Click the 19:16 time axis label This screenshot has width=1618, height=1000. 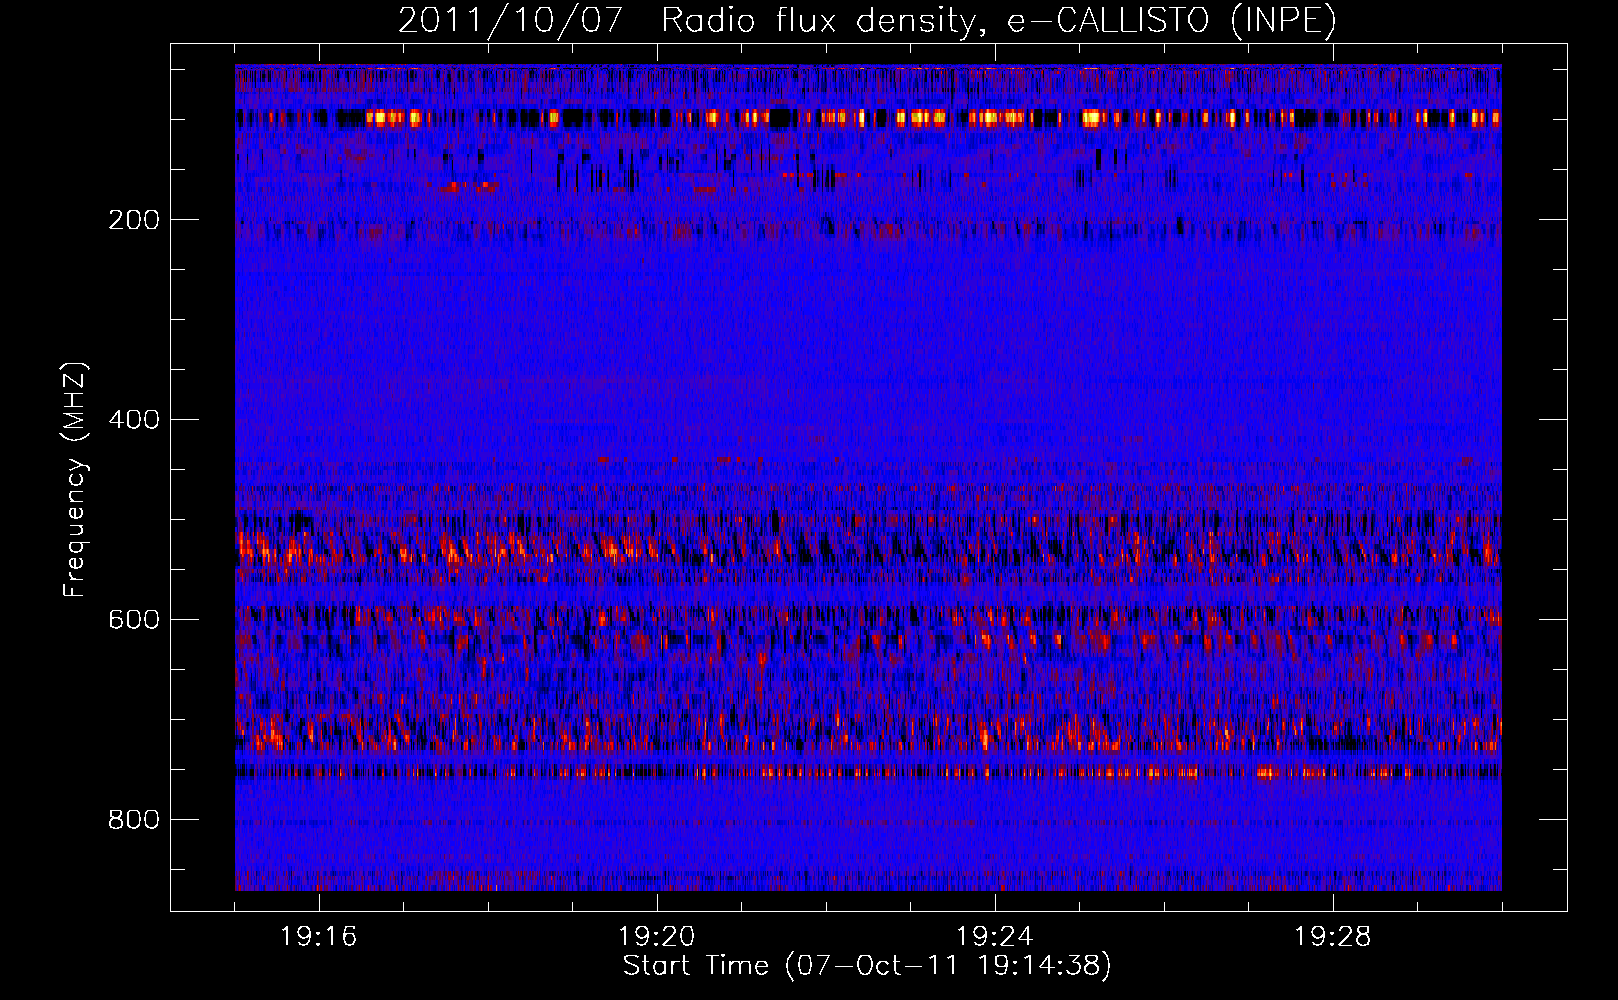click(x=319, y=937)
